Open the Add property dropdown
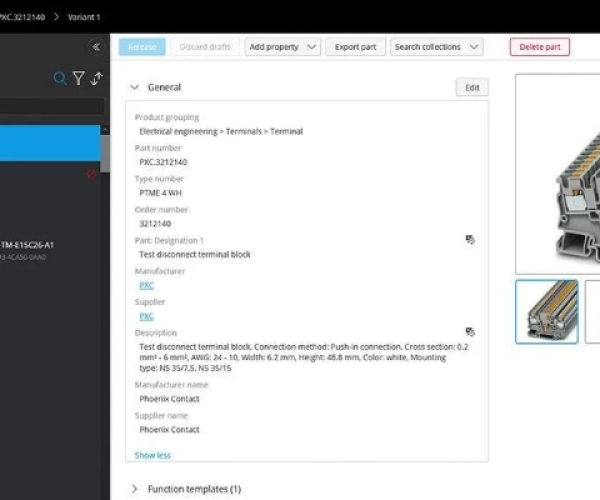 point(283,47)
